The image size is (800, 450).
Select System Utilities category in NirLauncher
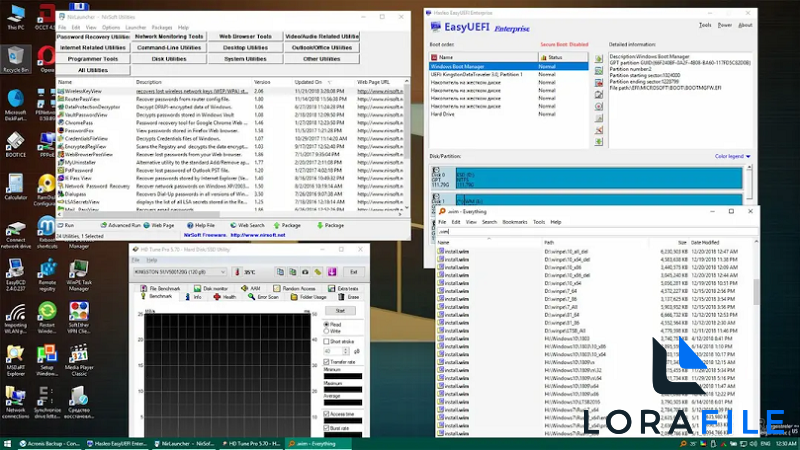click(245, 59)
